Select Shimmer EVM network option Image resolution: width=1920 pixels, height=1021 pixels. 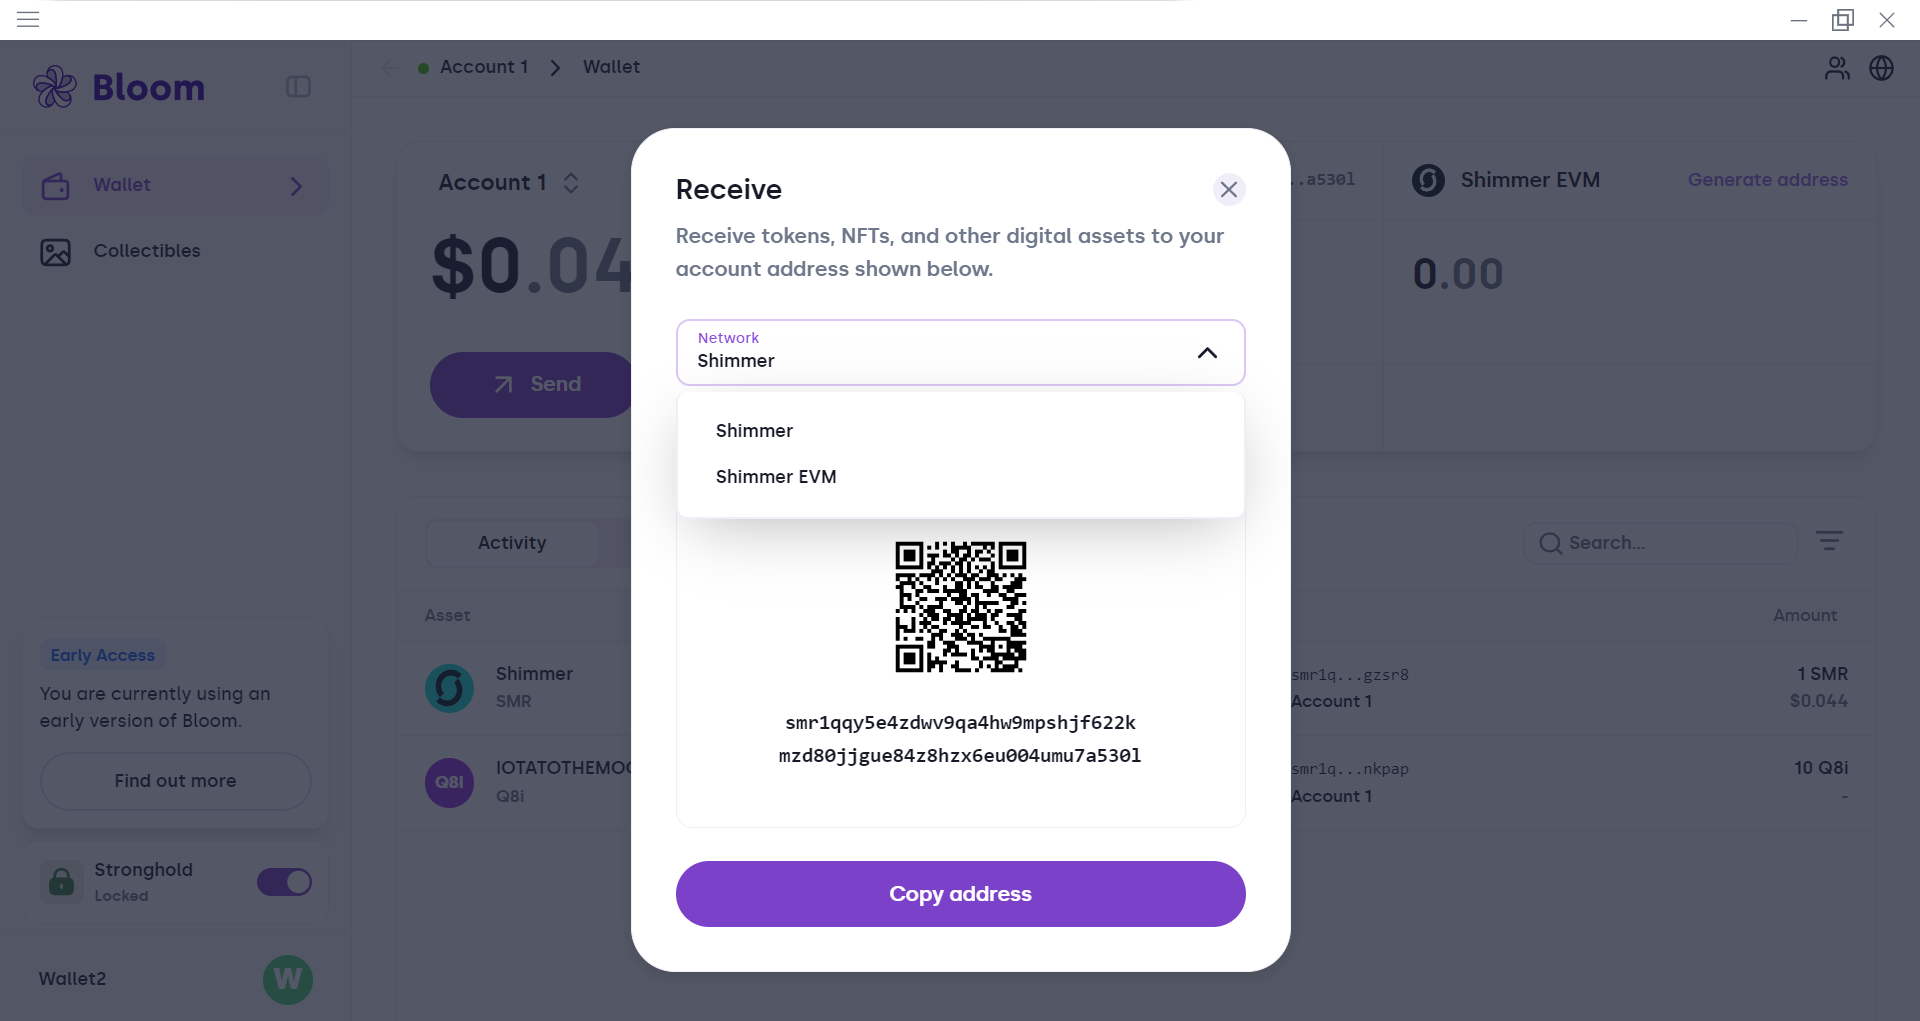[776, 477]
